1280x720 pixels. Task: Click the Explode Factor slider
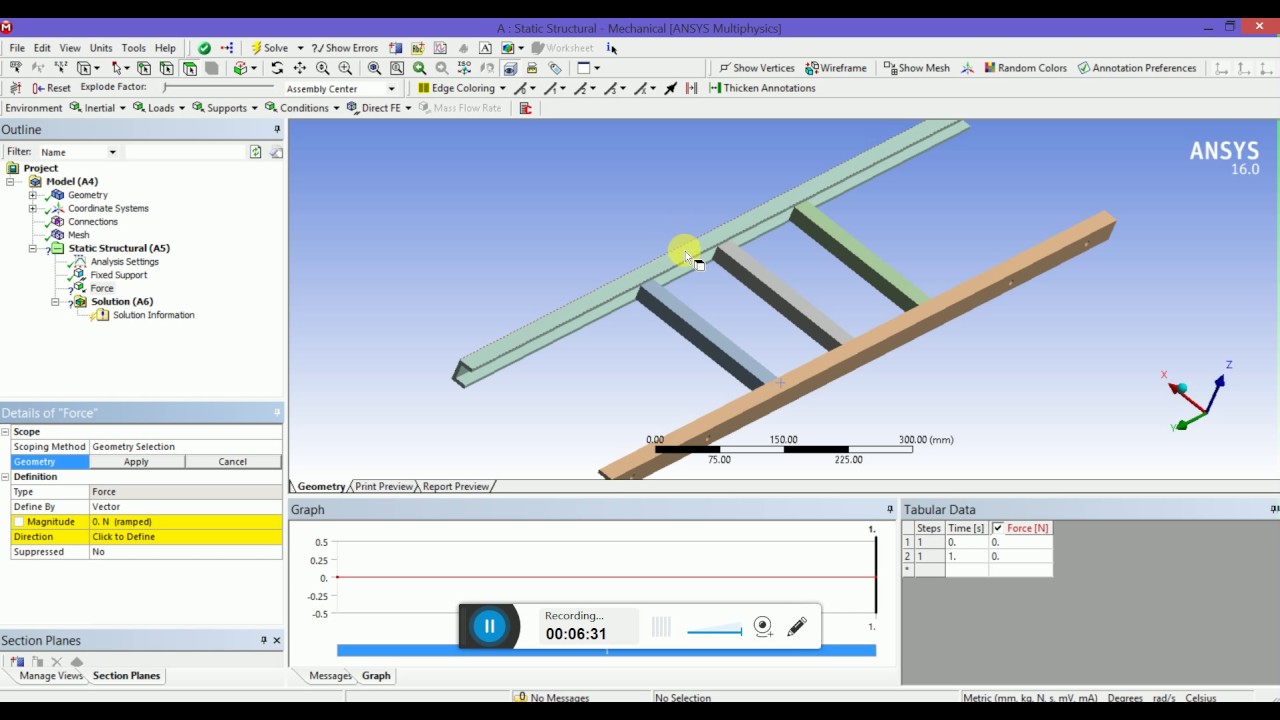coord(219,88)
